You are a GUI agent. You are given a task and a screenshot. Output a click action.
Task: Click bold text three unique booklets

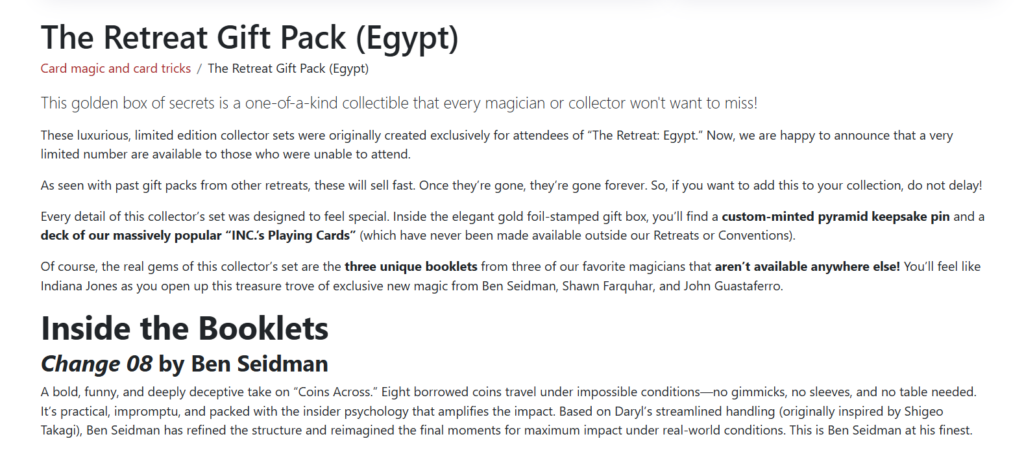[x=411, y=267]
